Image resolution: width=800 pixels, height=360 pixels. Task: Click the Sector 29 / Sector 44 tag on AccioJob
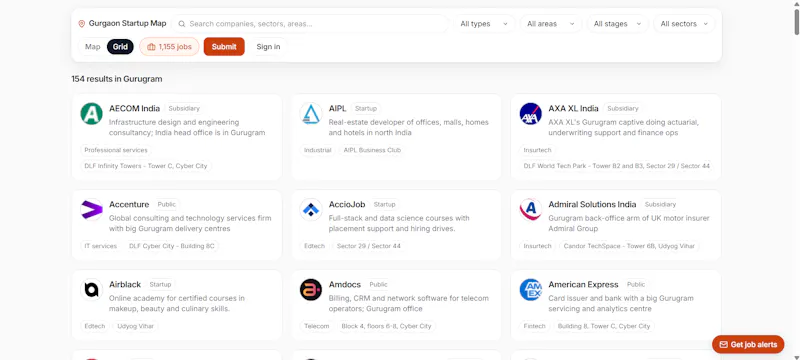click(x=369, y=246)
